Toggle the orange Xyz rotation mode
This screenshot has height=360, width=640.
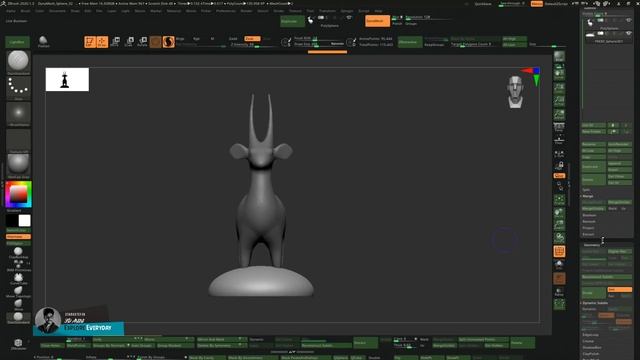click(x=559, y=176)
